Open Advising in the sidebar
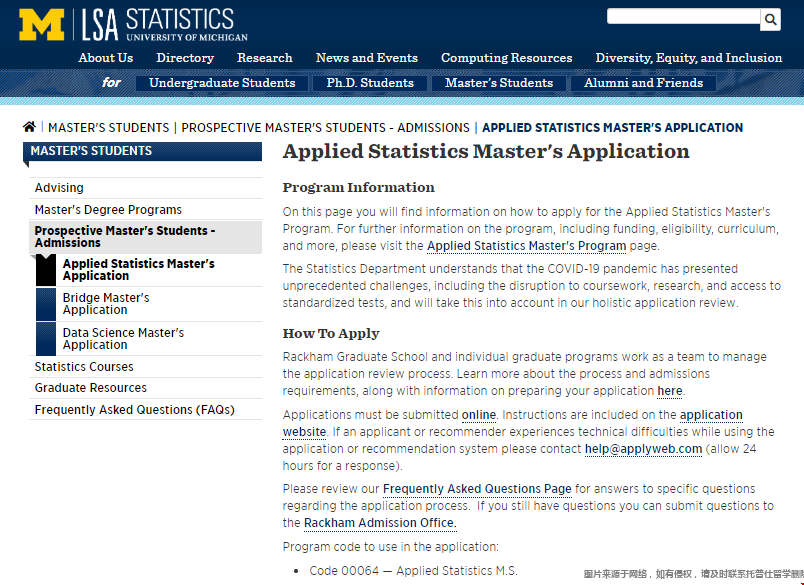Image resolution: width=804 pixels, height=585 pixels. tap(59, 188)
